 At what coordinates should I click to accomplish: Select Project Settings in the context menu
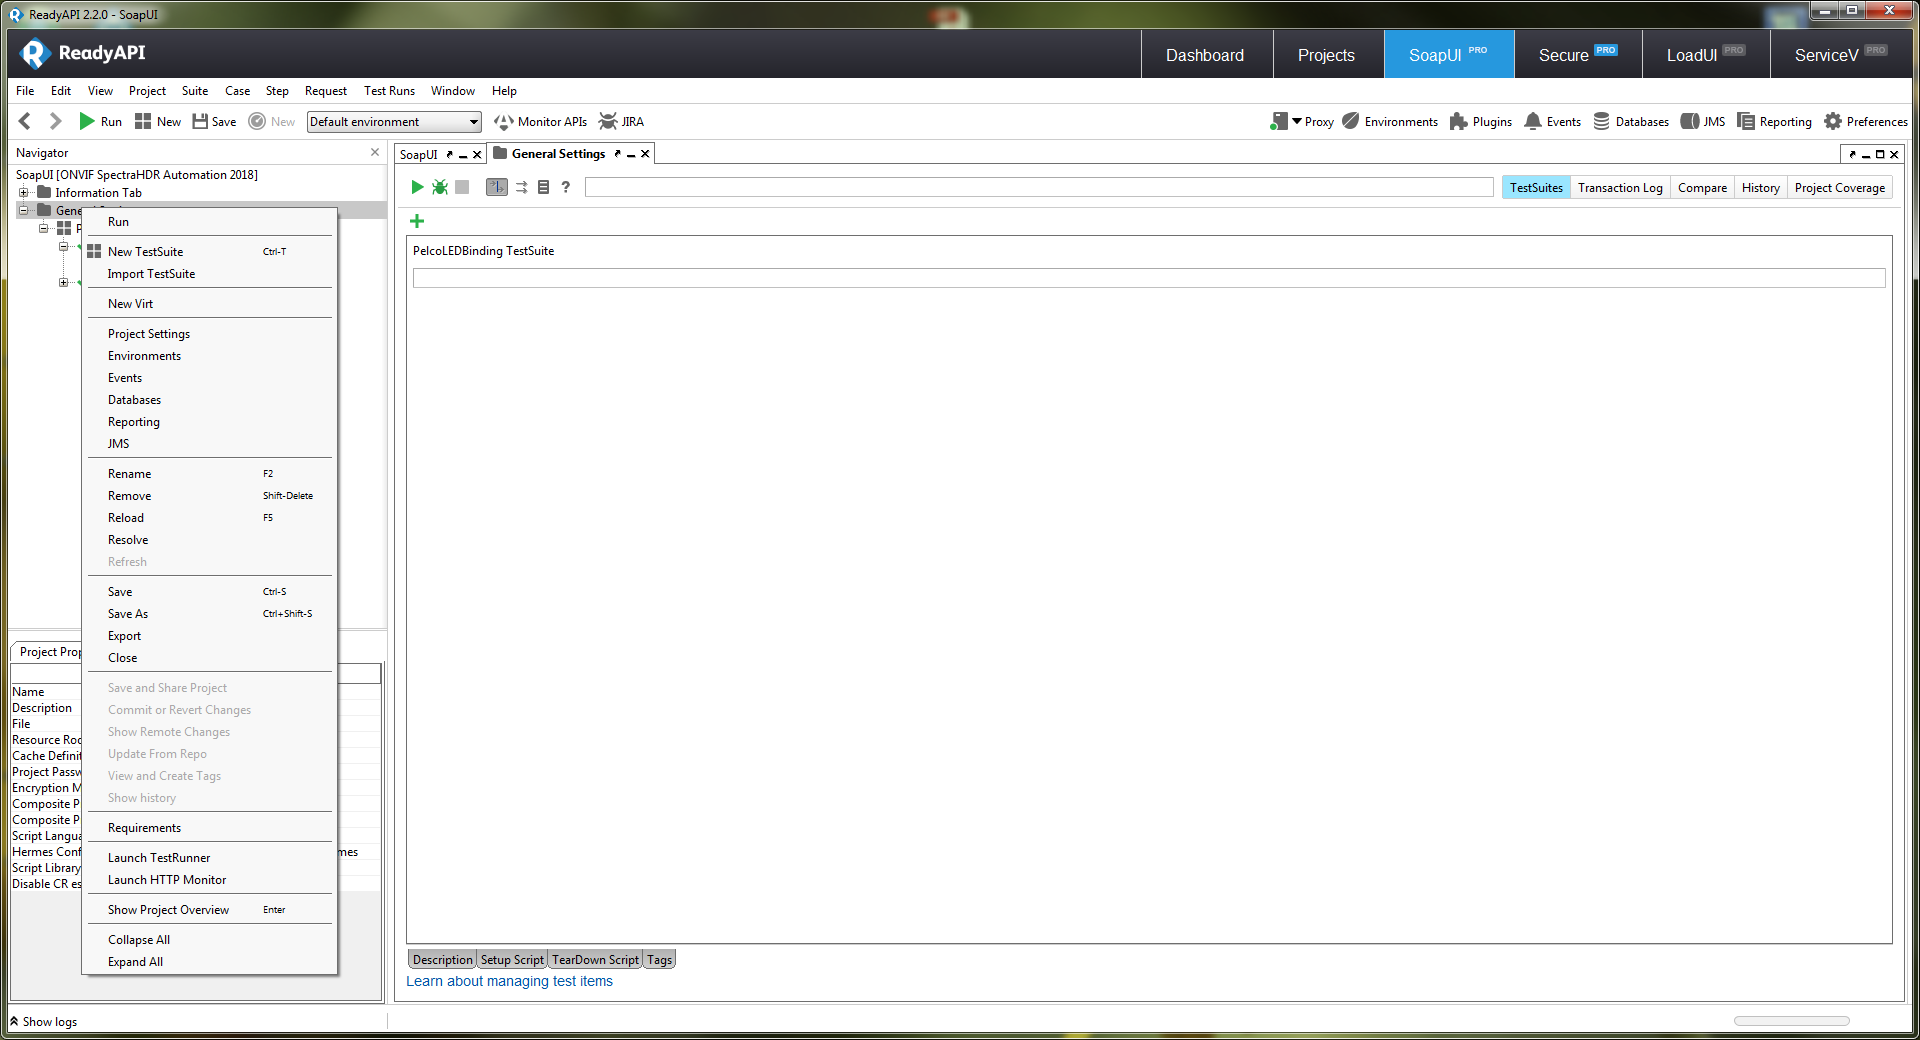209,334
